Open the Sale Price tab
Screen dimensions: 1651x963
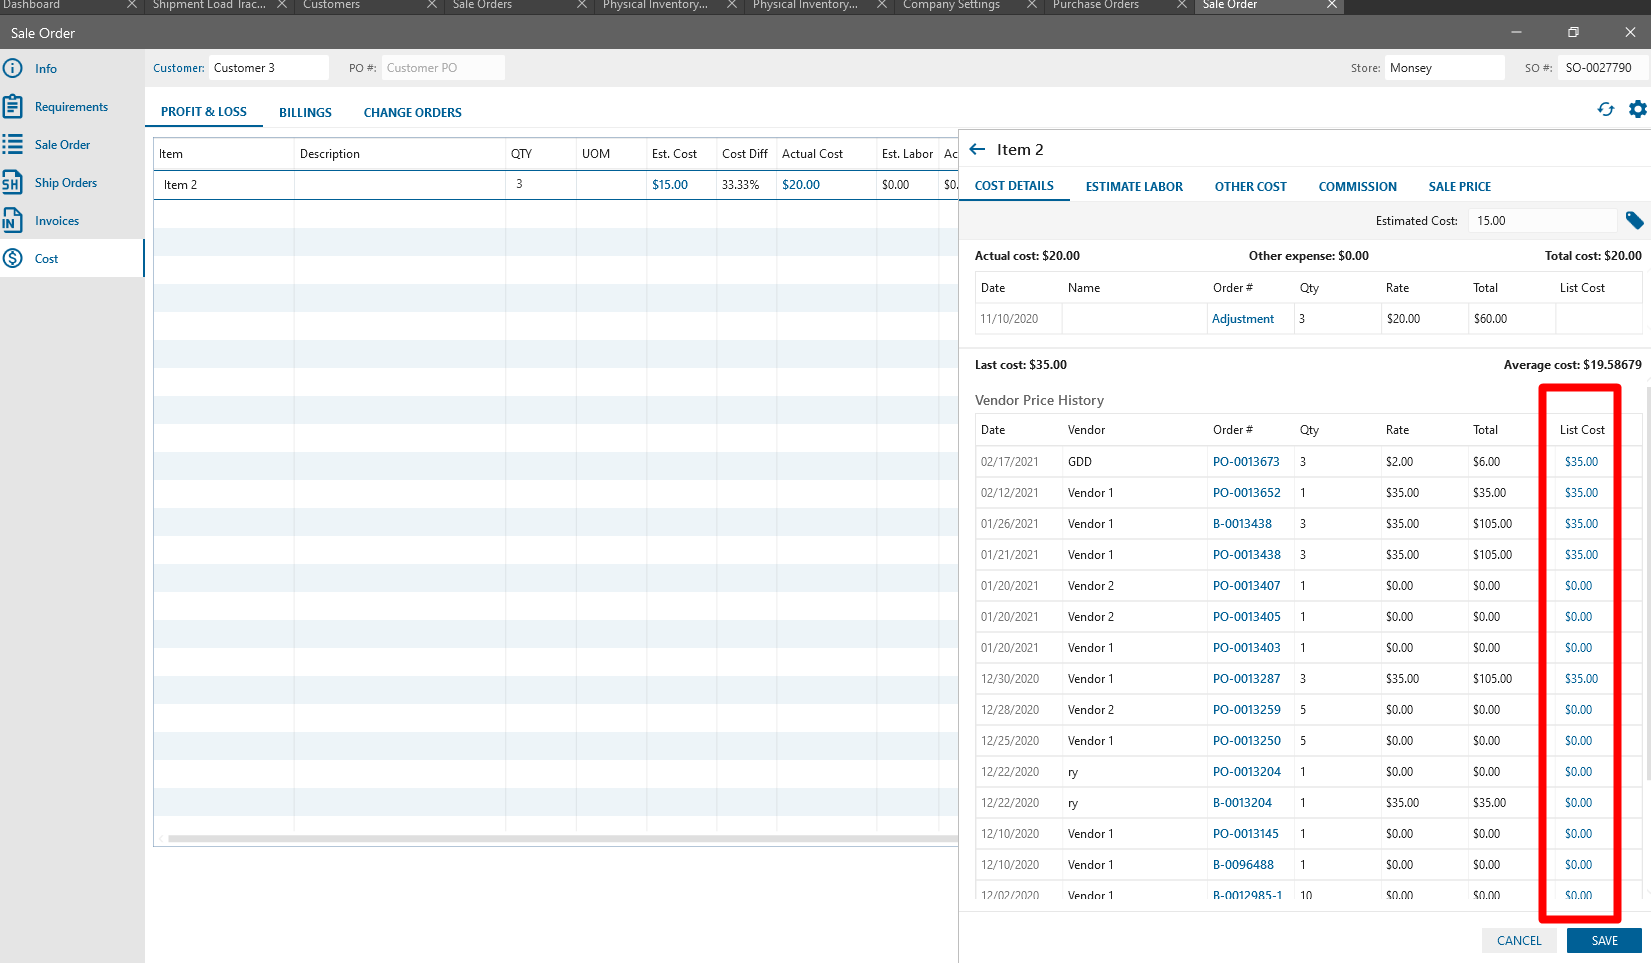tap(1459, 187)
